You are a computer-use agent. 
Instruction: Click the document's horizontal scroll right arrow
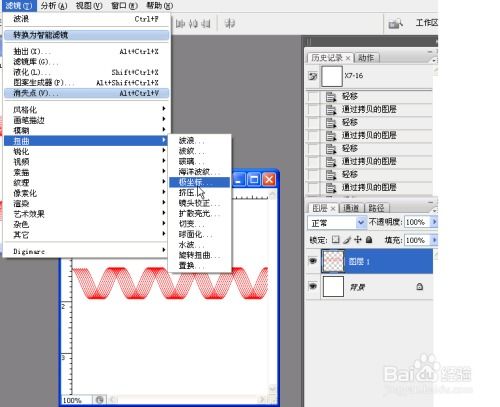(x=263, y=399)
